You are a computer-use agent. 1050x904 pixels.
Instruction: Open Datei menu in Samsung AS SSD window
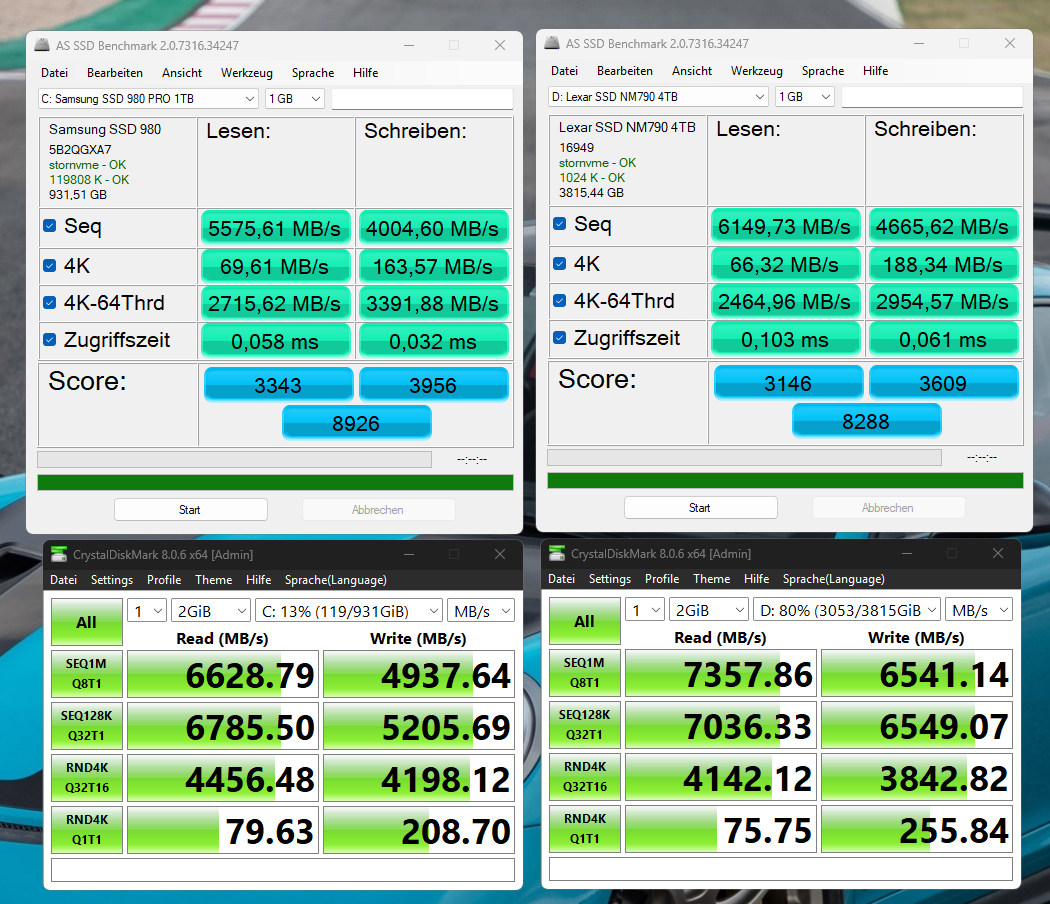(x=54, y=72)
